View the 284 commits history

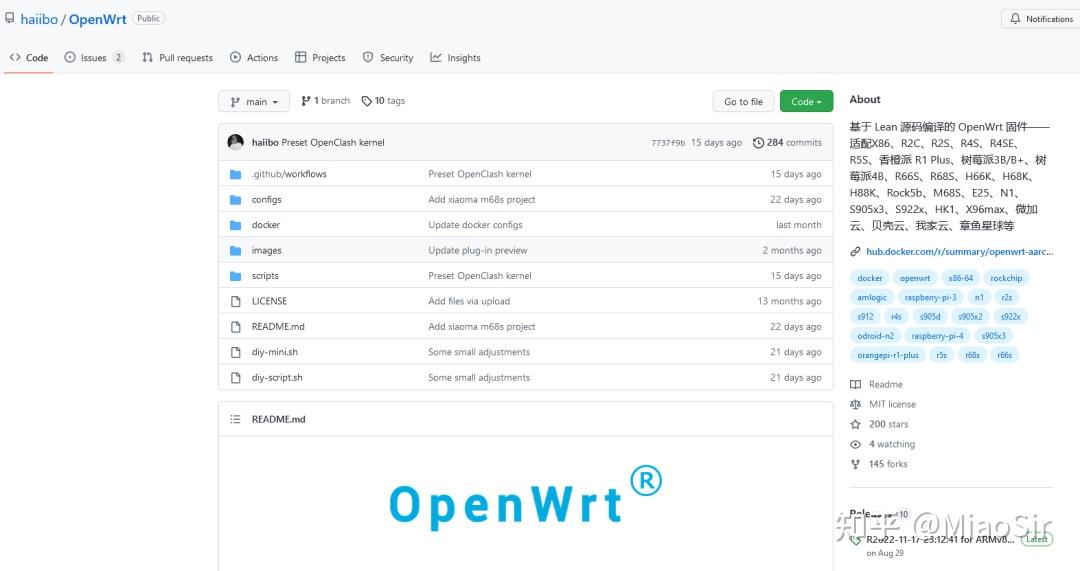[x=787, y=143]
